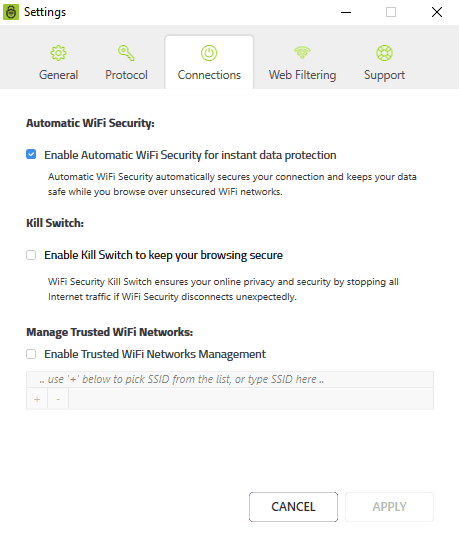Click the 'Kill Switch:' heading
This screenshot has width=459, height=545.
(x=55, y=223)
